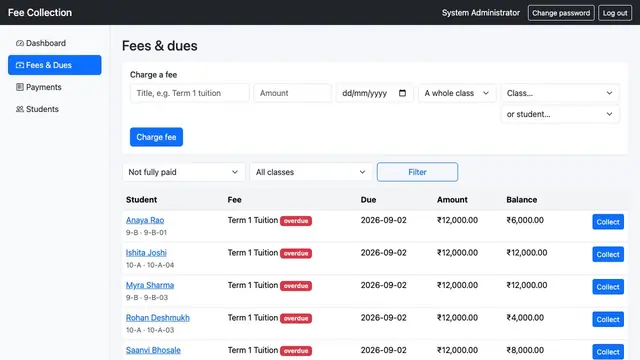This screenshot has height=360, width=640.
Task: Click the Balance column header
Action: pyautogui.click(x=522, y=200)
